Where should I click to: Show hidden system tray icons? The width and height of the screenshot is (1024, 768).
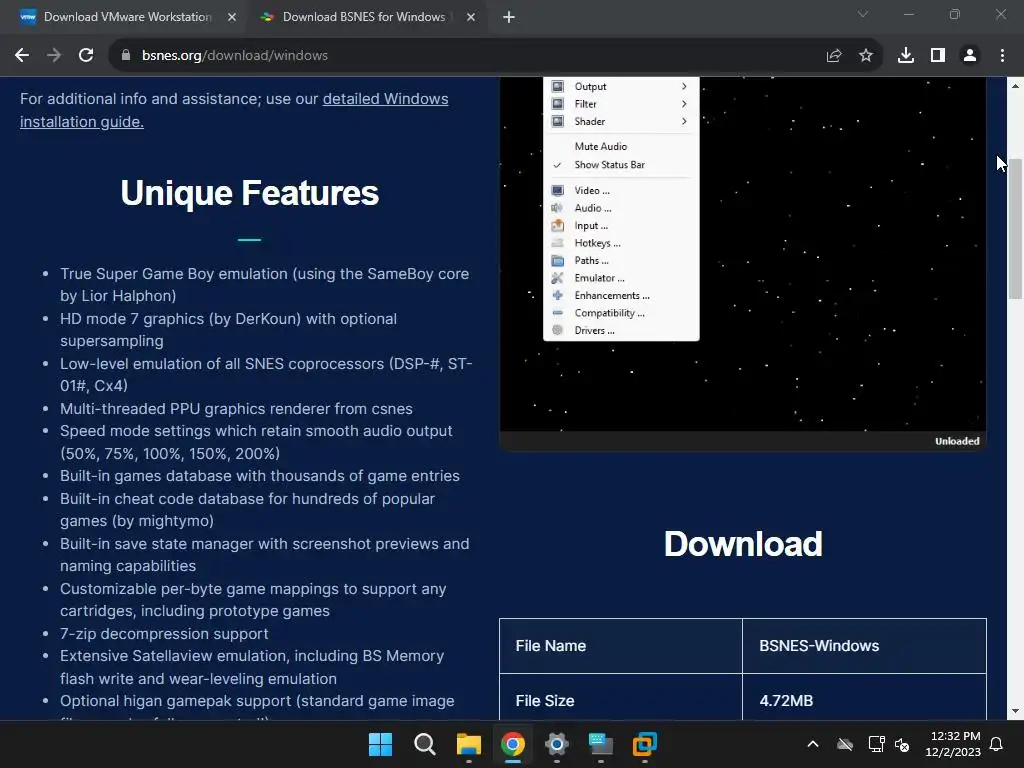[x=813, y=744]
